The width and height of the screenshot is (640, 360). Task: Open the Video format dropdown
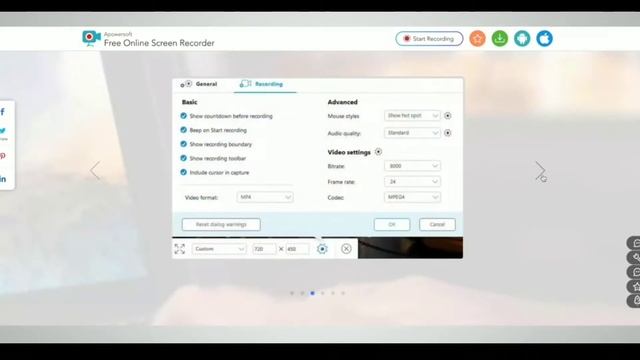coord(265,197)
